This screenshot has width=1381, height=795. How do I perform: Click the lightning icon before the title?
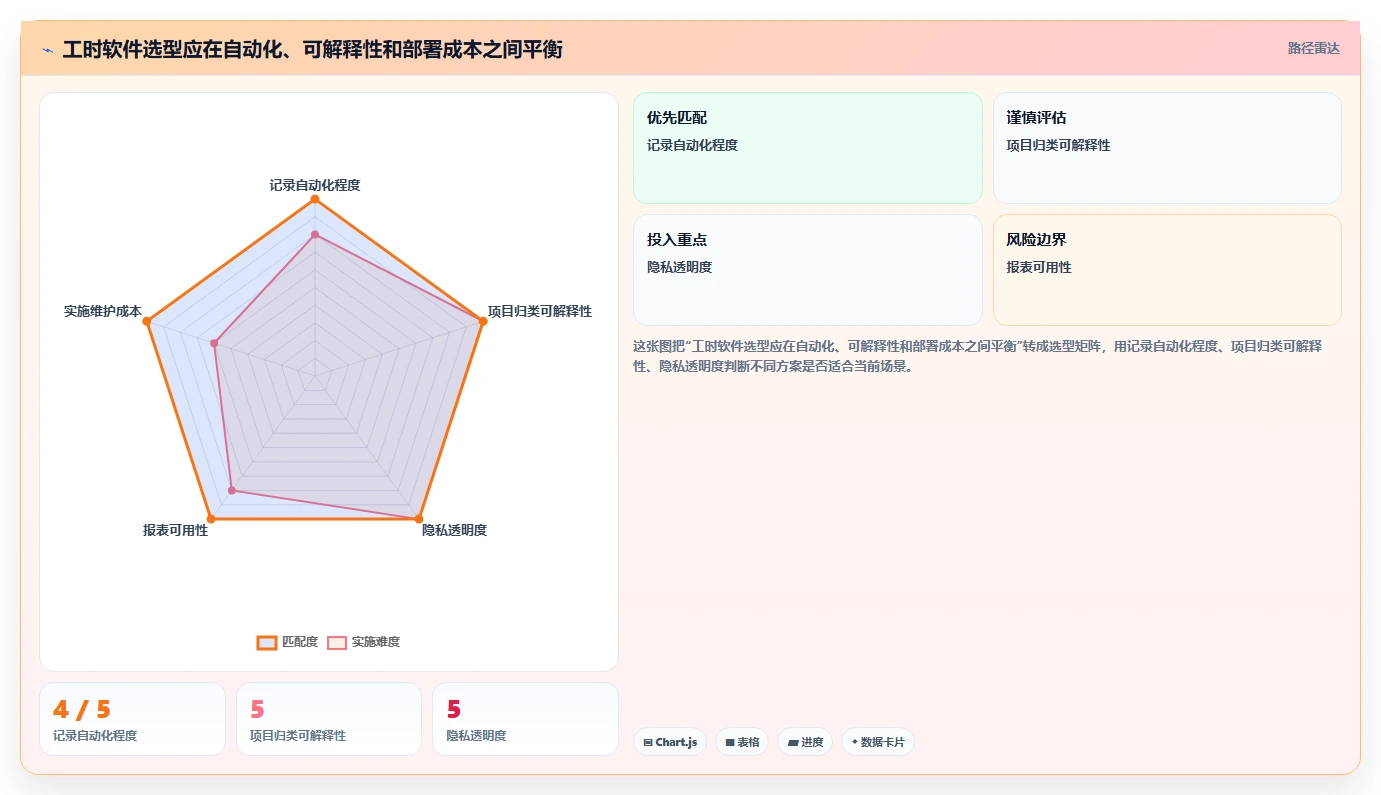click(48, 49)
